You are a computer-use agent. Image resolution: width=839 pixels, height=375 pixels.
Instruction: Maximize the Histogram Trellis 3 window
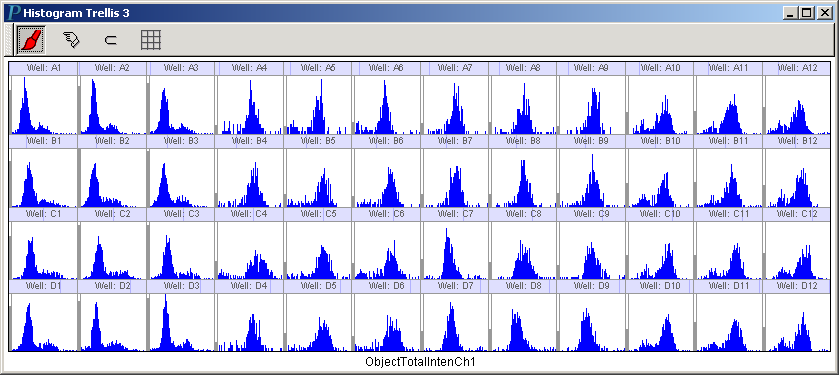(807, 13)
